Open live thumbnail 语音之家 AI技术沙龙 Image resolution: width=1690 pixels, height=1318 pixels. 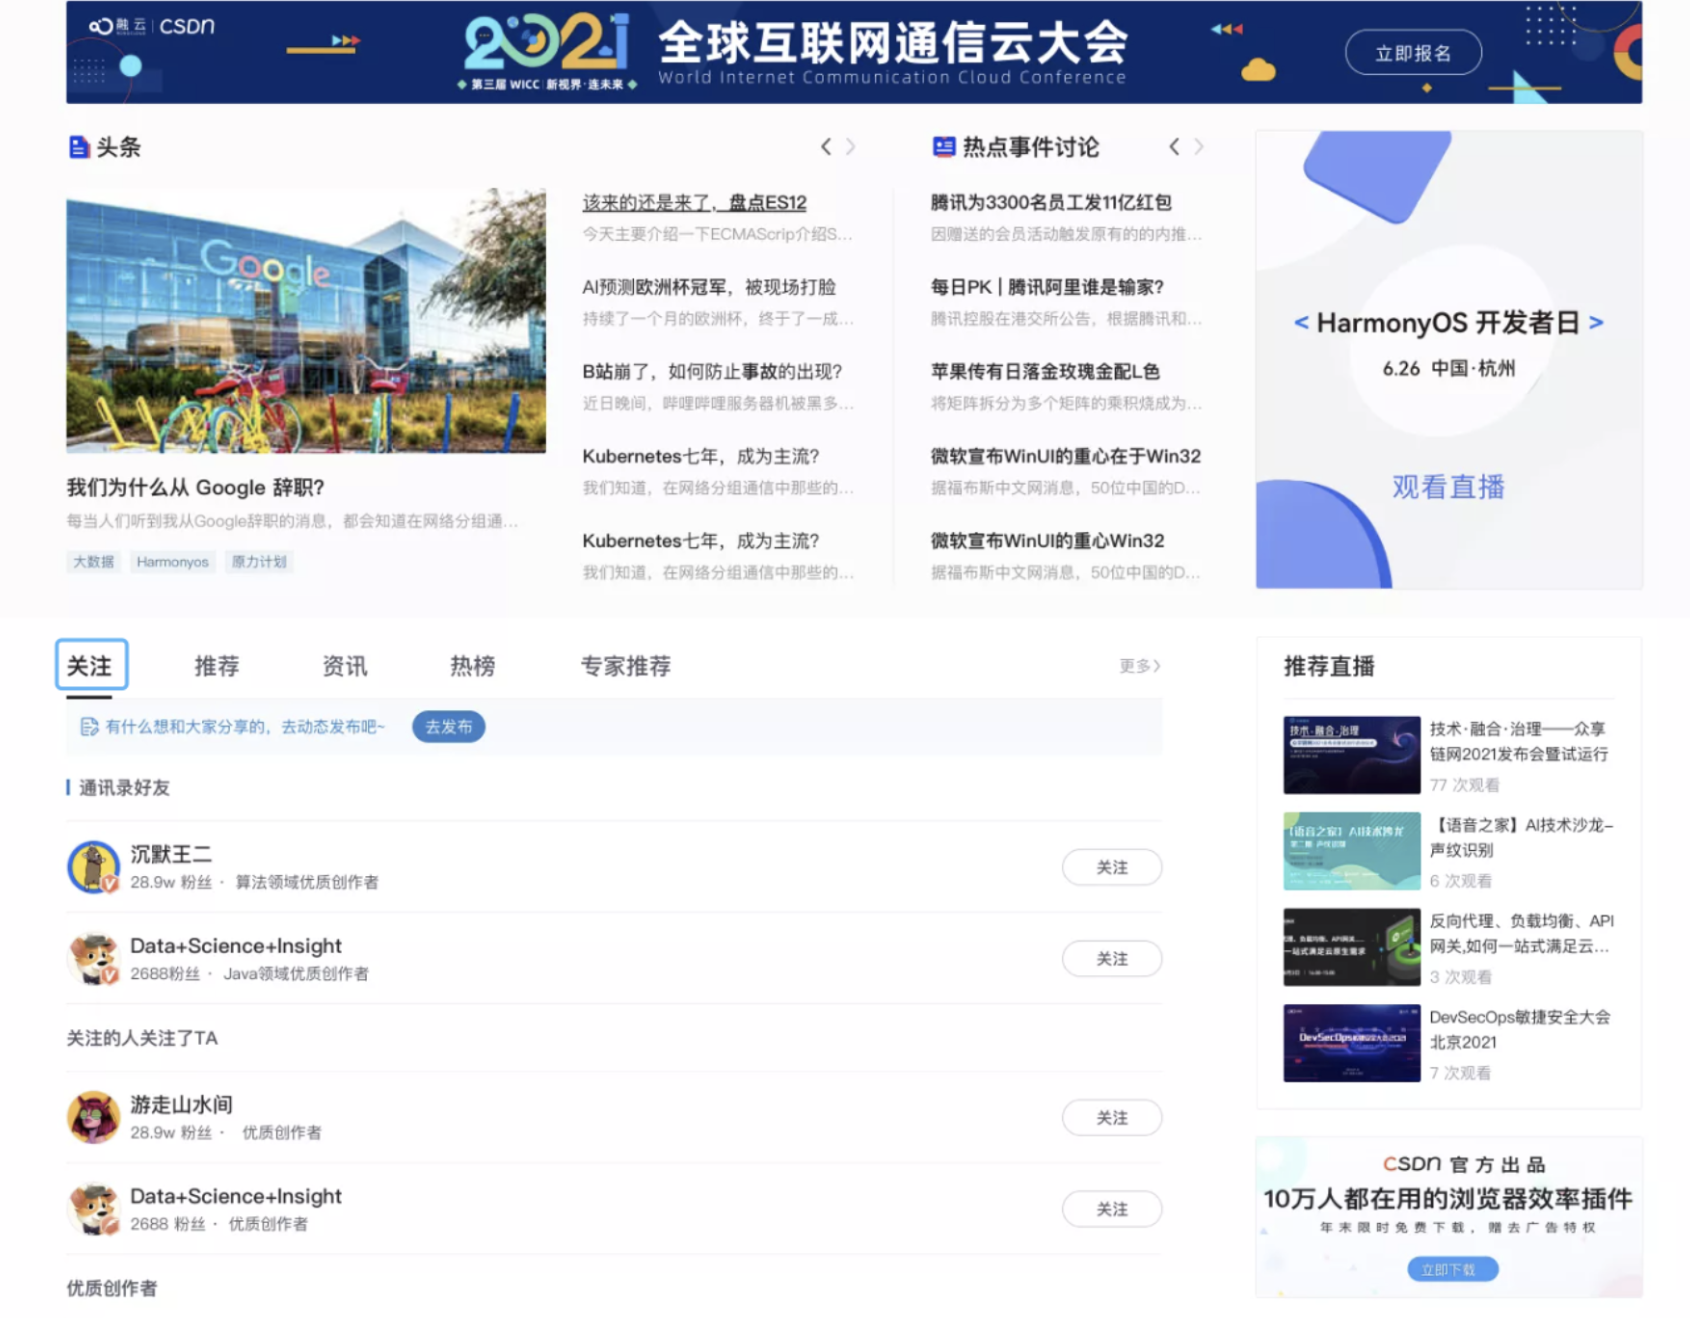tap(1352, 851)
